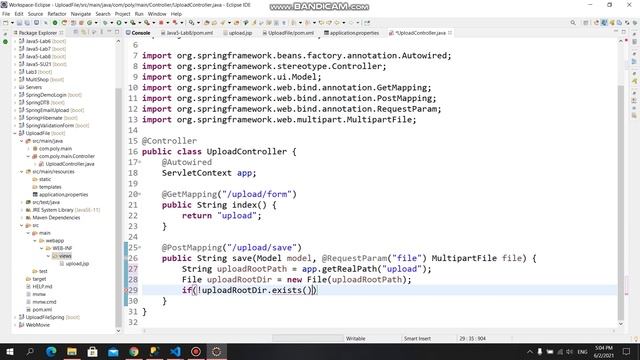Click Writable in status bar
Viewport: 640px width, 360px height.
356,338
